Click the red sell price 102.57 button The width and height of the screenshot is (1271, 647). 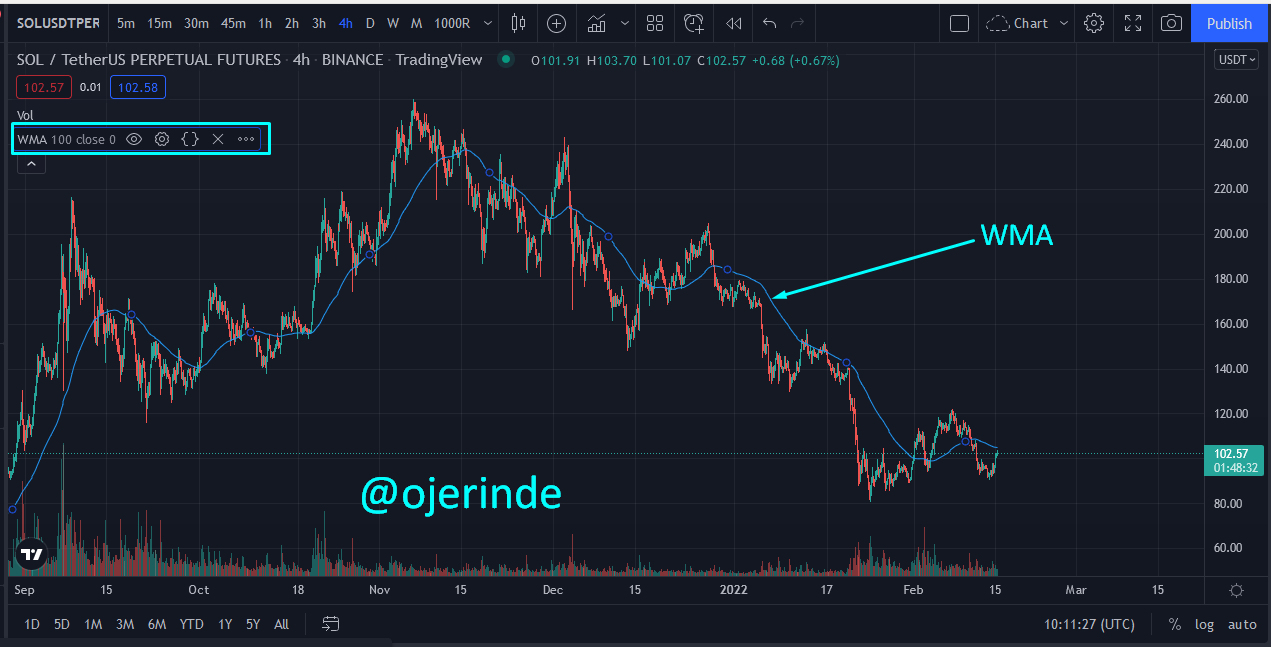pyautogui.click(x=43, y=88)
